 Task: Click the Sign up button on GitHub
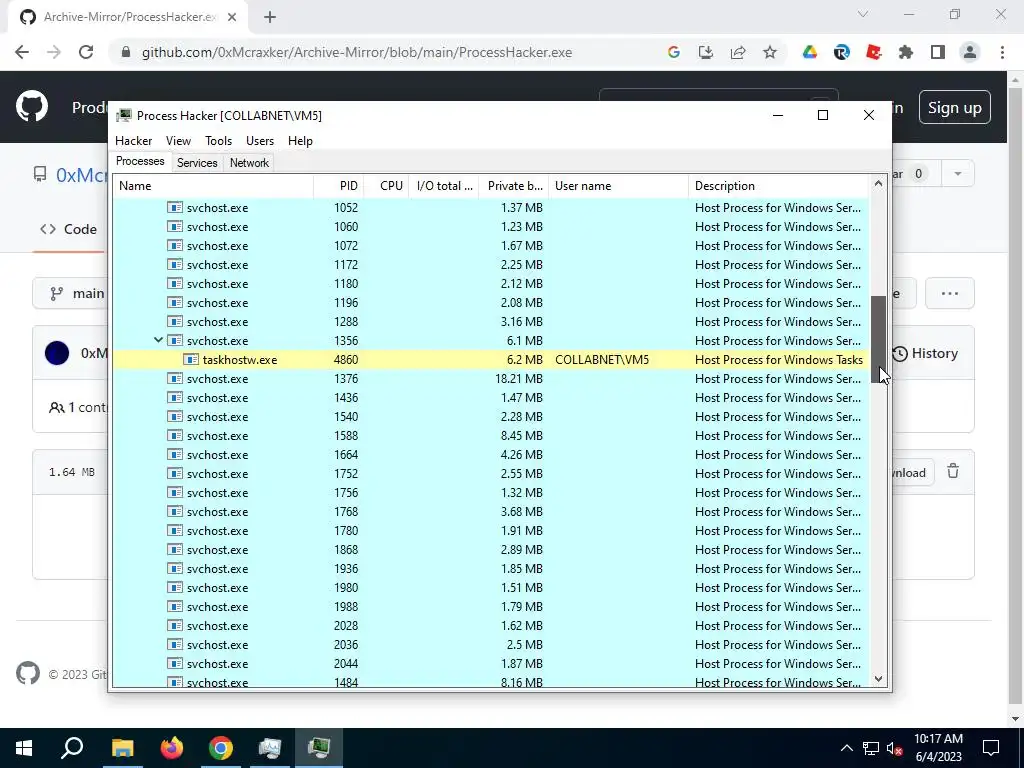click(x=955, y=108)
